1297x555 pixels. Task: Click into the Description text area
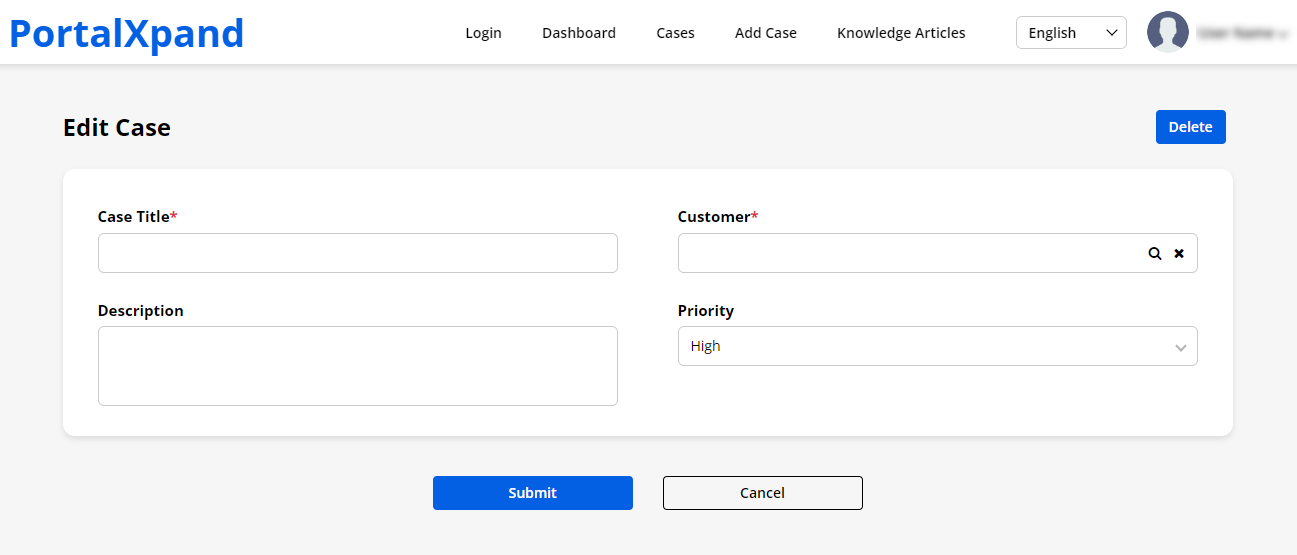click(x=357, y=366)
